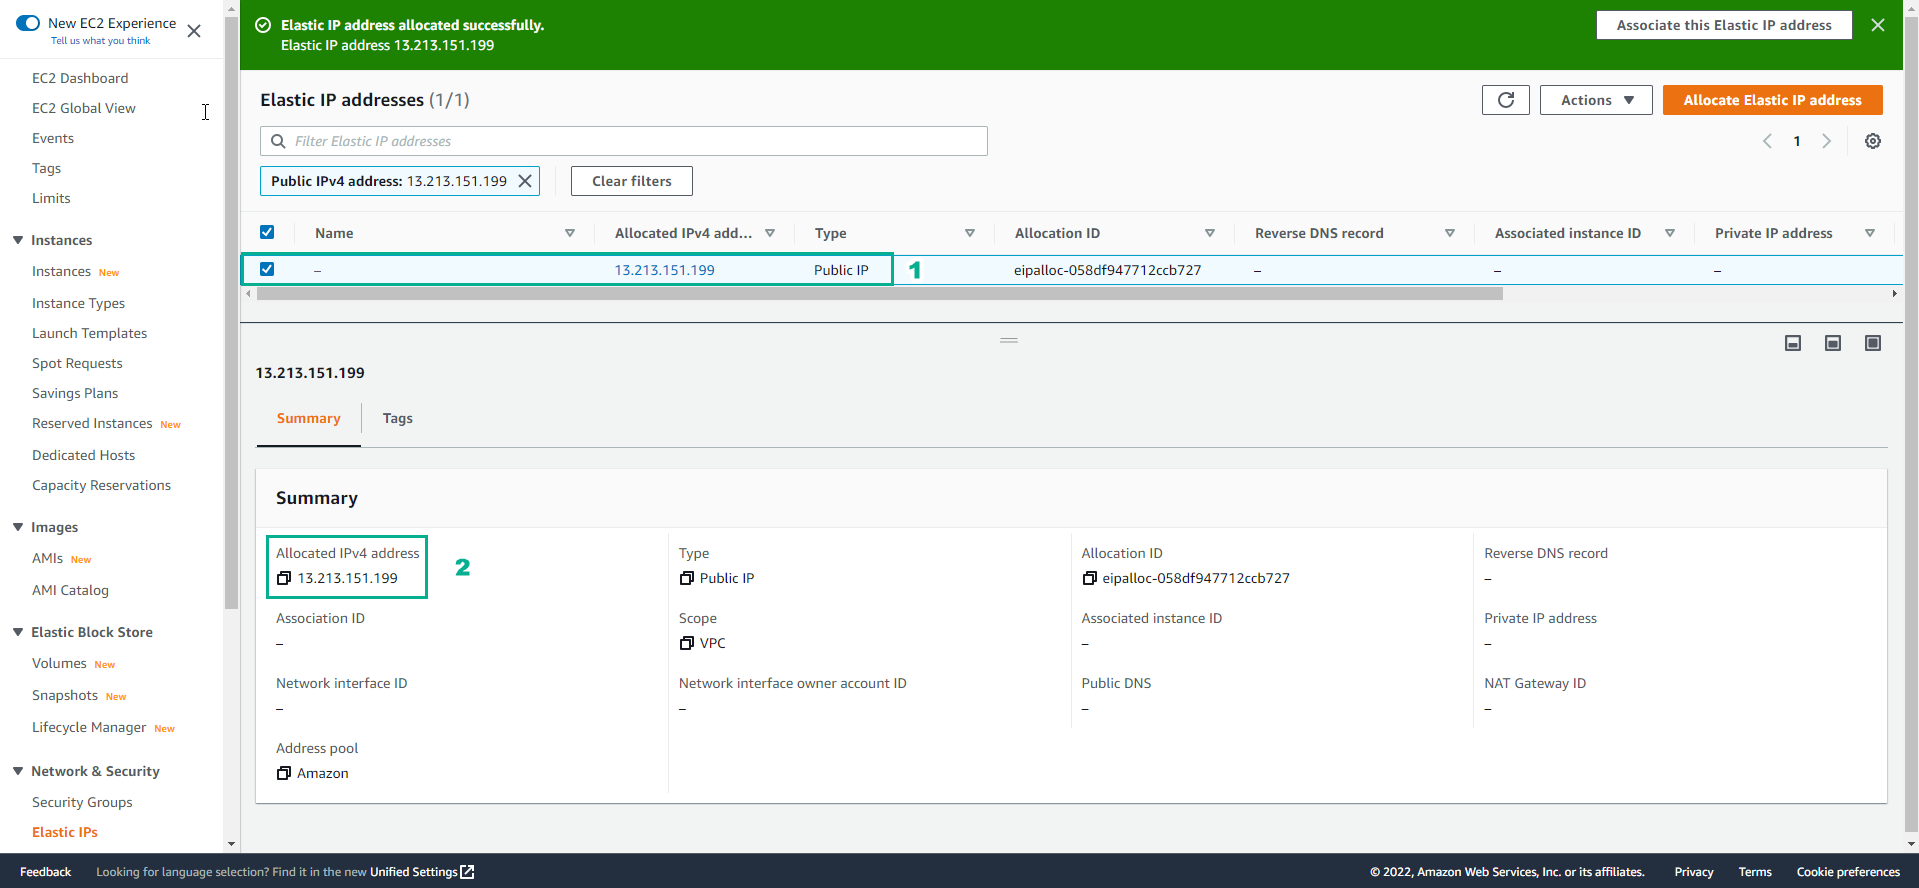This screenshot has width=1919, height=888.
Task: Click sidebar scrollbar down arrow
Action: [232, 845]
